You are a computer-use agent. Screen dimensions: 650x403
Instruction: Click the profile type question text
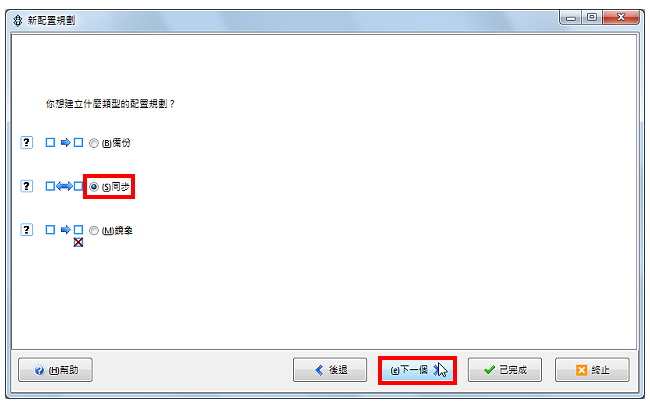(110, 104)
